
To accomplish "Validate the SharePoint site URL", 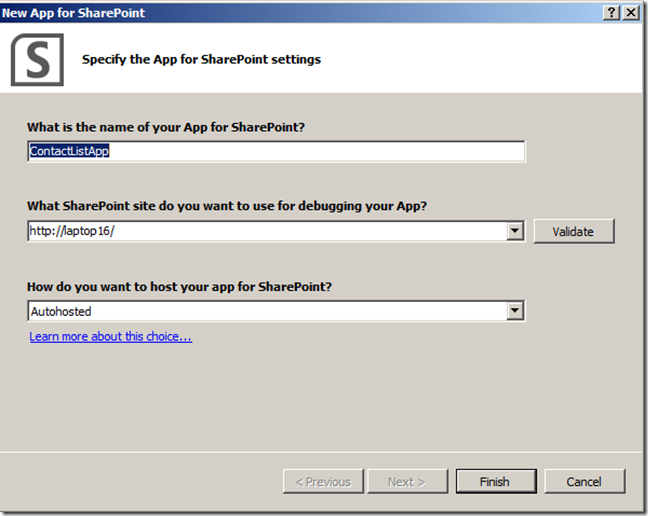I will (574, 231).
